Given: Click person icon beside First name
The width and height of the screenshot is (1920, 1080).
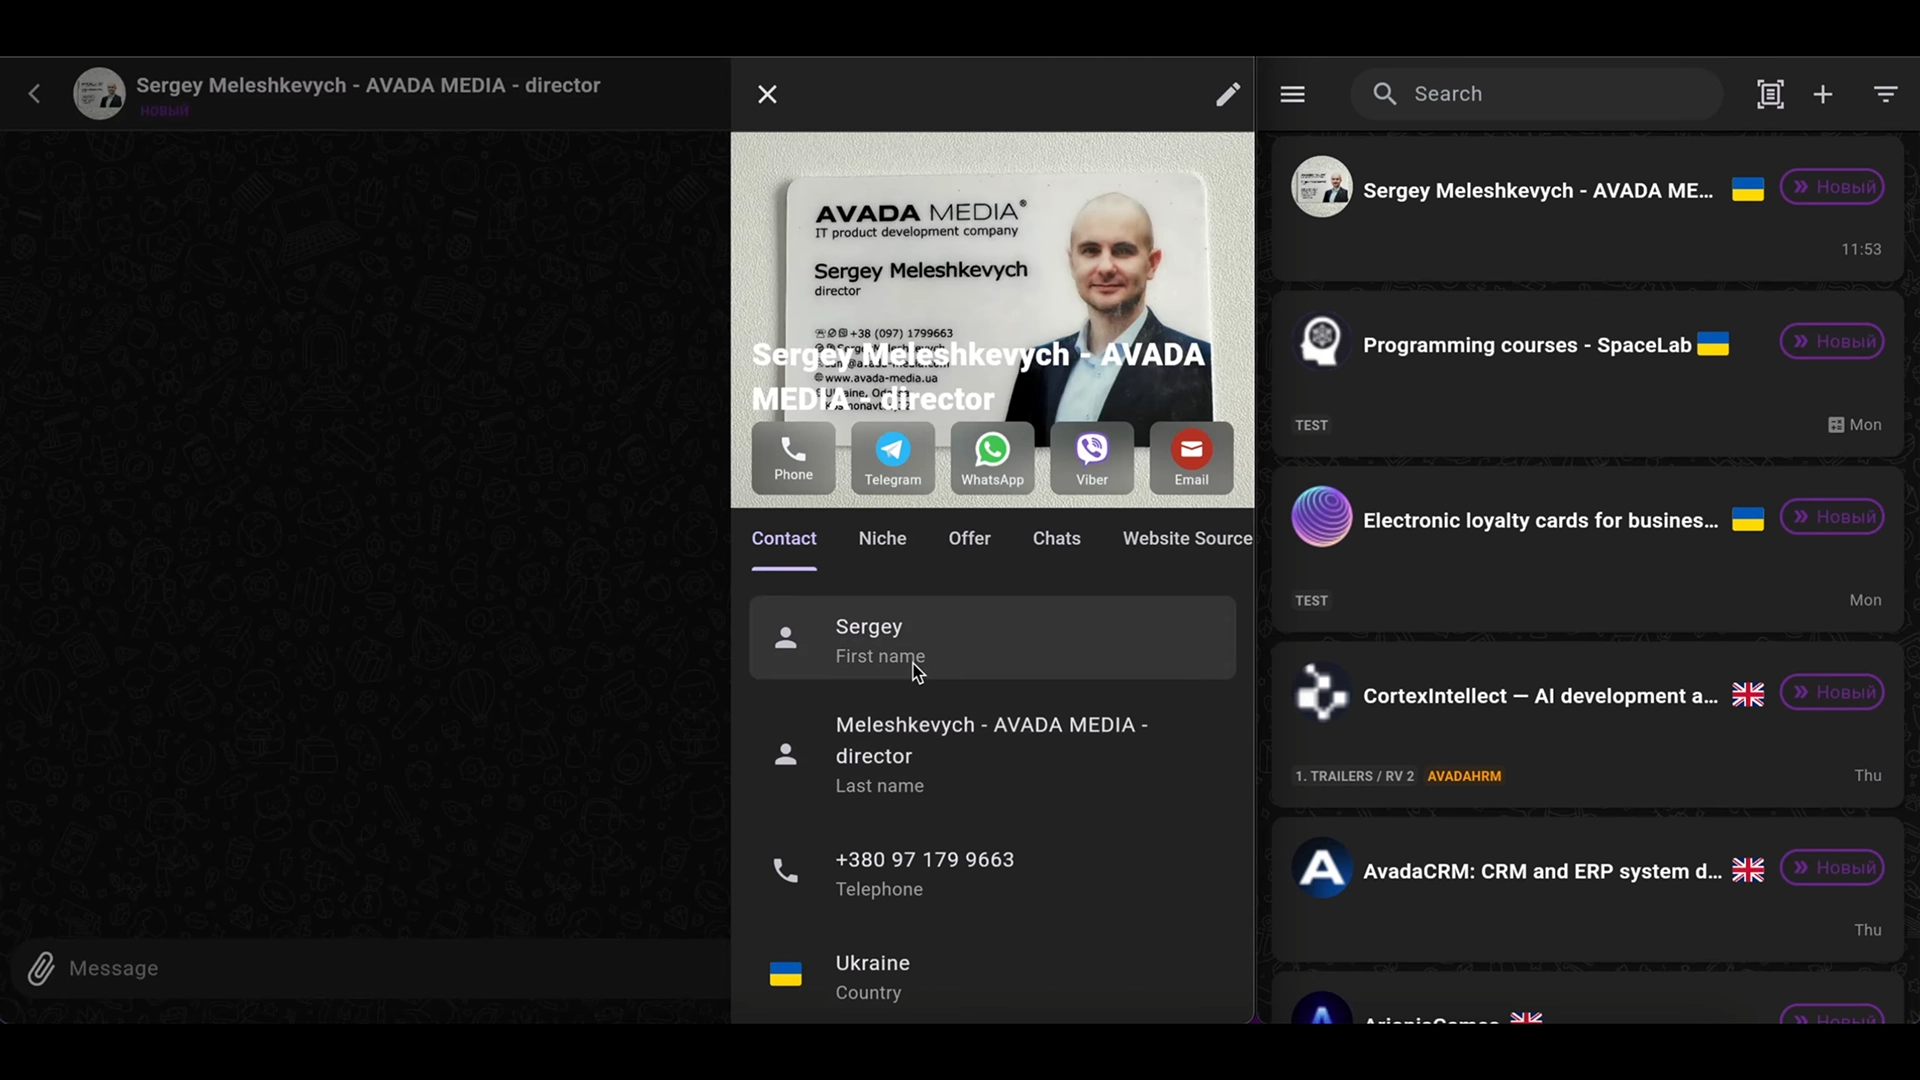Looking at the screenshot, I should coord(786,638).
